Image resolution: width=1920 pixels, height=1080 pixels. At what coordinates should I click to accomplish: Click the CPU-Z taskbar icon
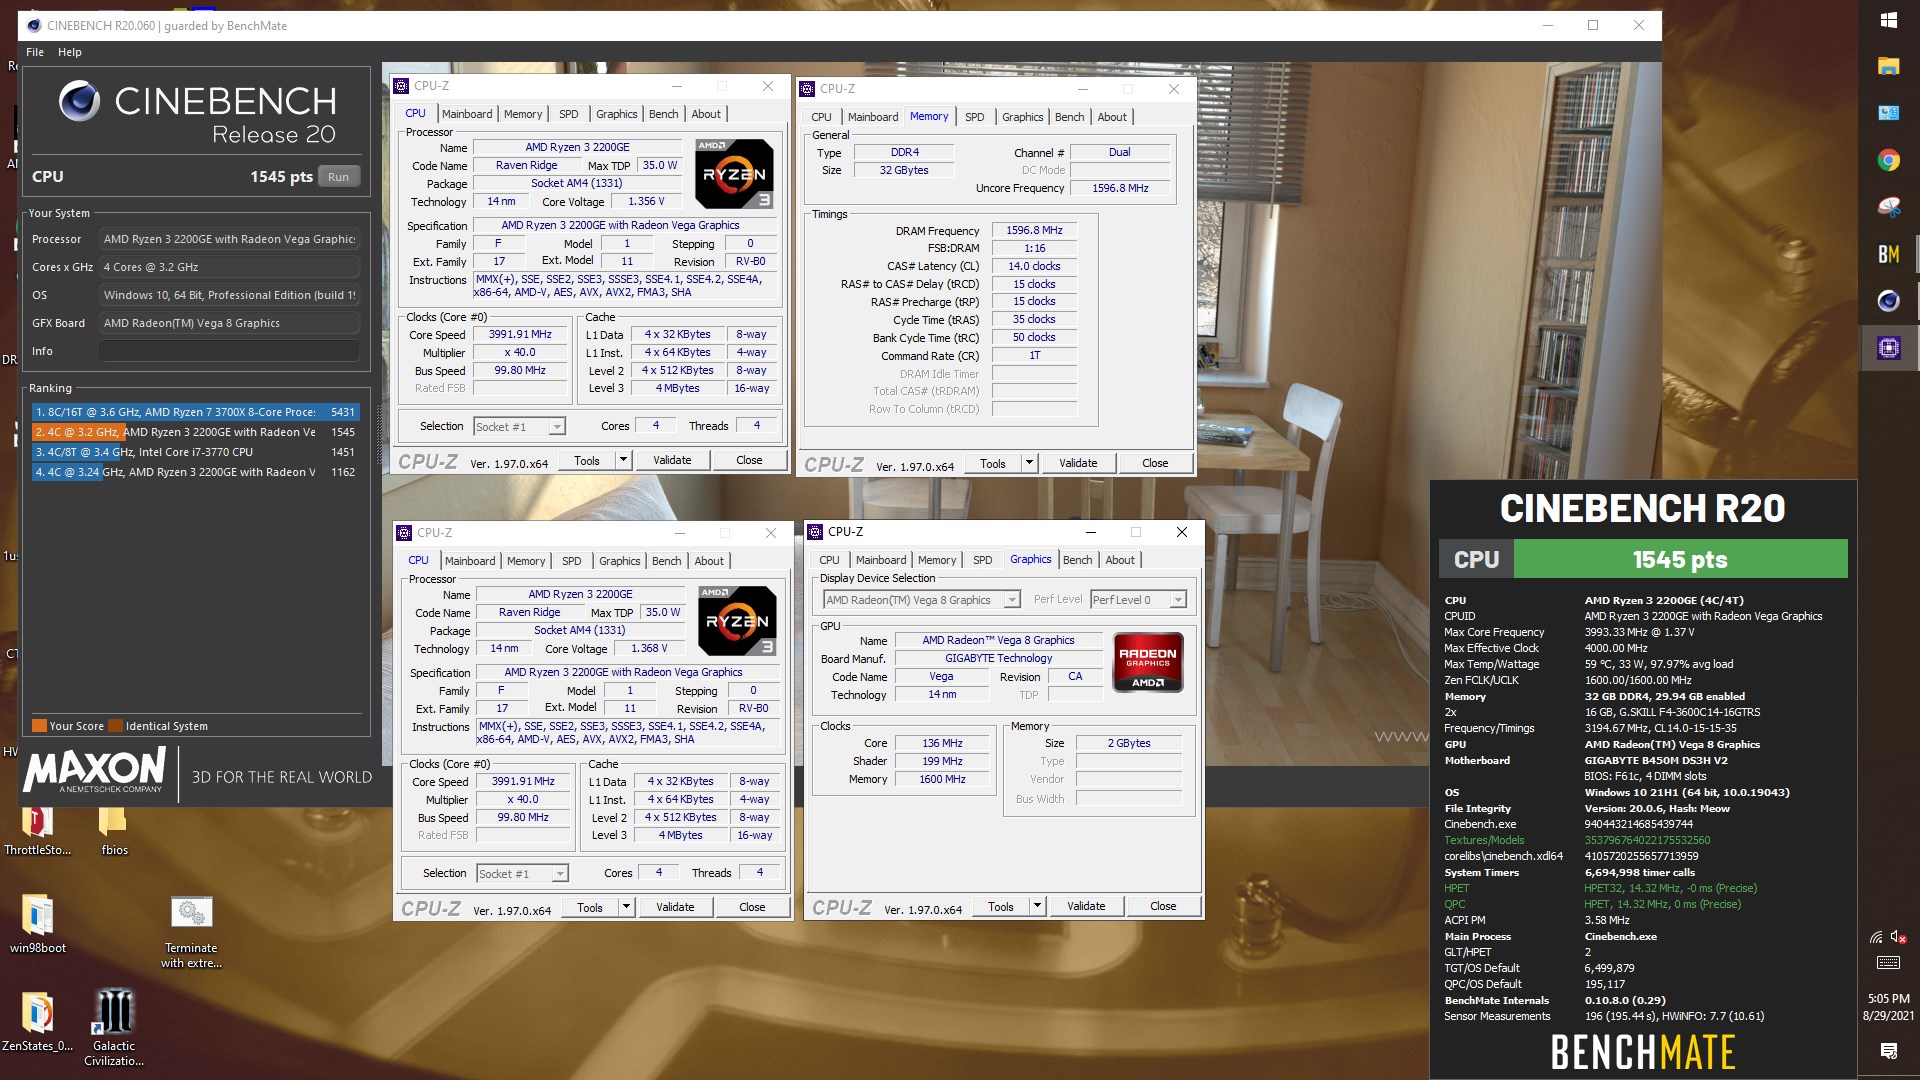[1888, 348]
